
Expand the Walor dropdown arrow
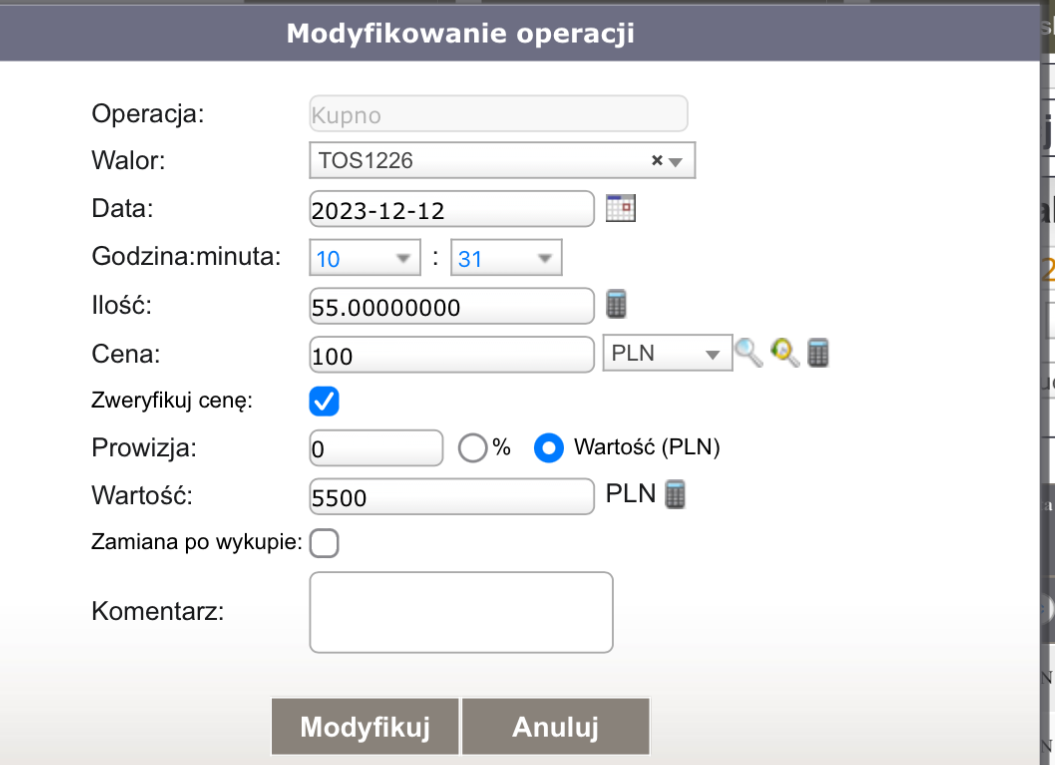click(675, 161)
